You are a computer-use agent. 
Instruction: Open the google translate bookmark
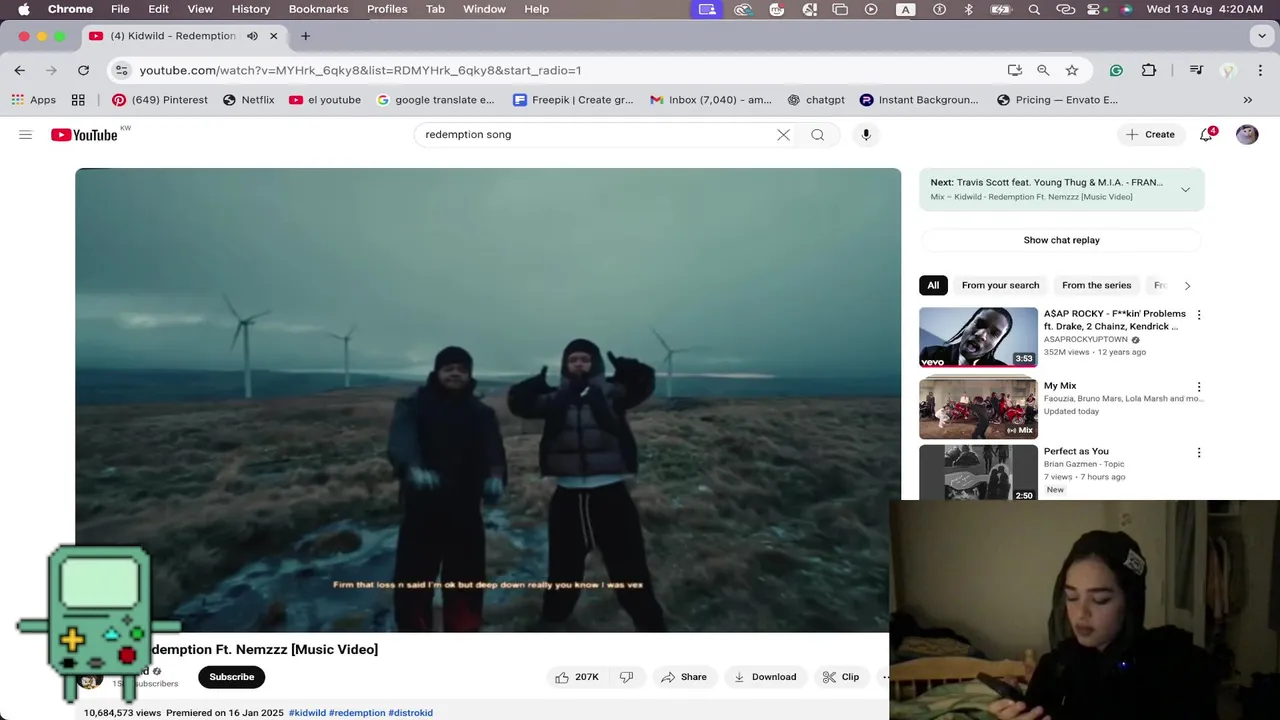pos(435,100)
